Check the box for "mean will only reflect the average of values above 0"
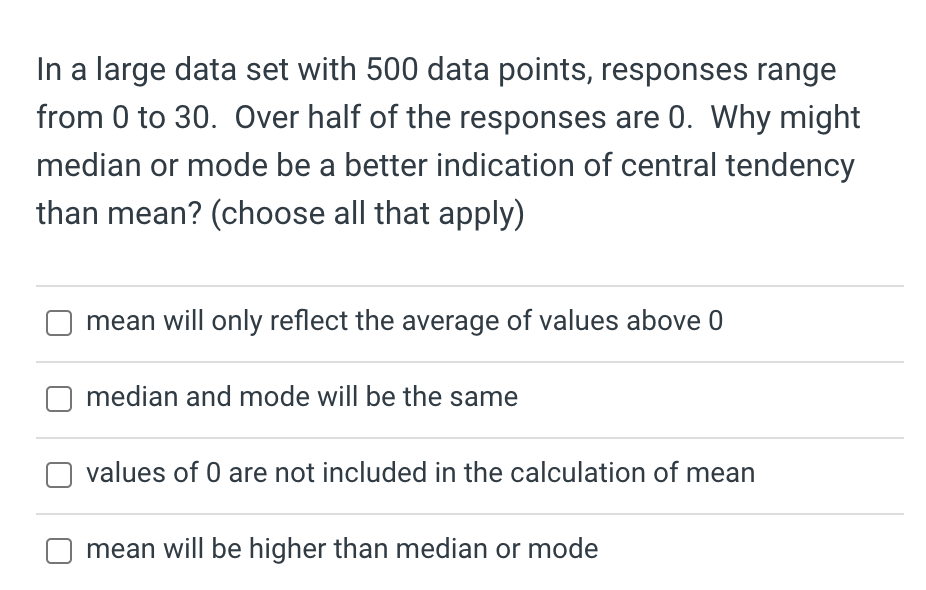926x590 pixels. (59, 323)
